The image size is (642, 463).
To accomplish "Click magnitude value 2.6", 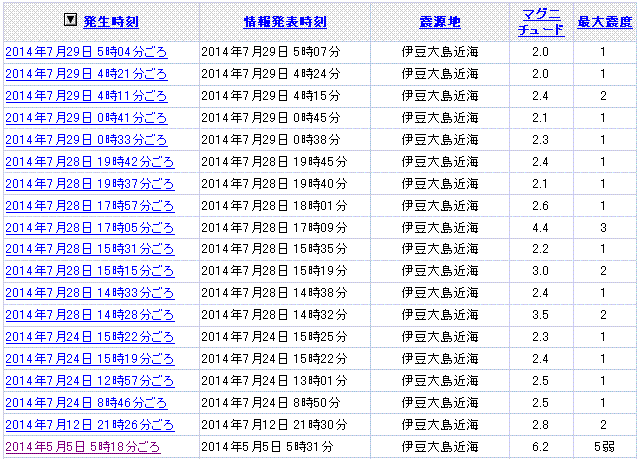I will tap(540, 206).
